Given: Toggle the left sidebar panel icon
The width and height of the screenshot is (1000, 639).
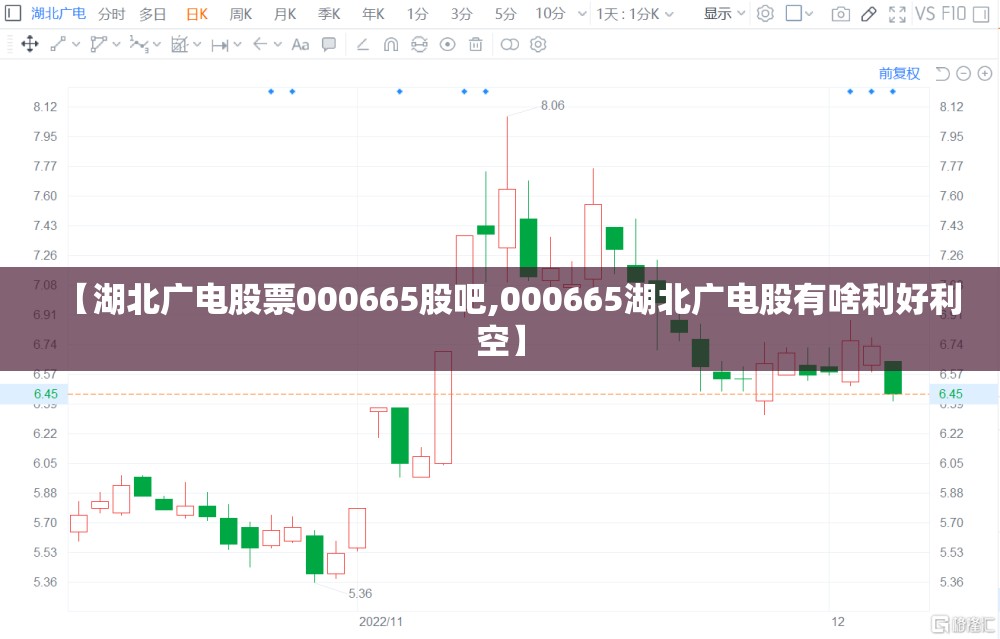Looking at the screenshot, I should point(13,13).
